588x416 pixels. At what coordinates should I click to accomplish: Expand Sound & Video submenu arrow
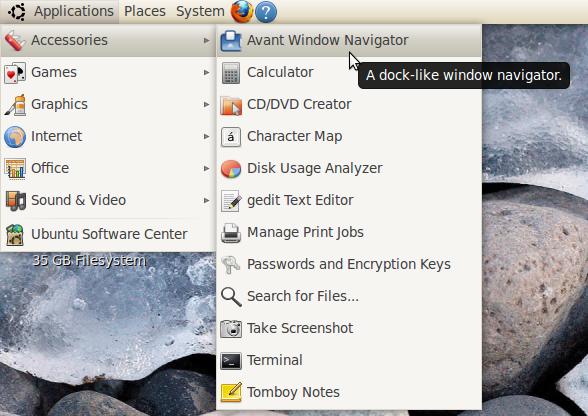click(x=207, y=200)
